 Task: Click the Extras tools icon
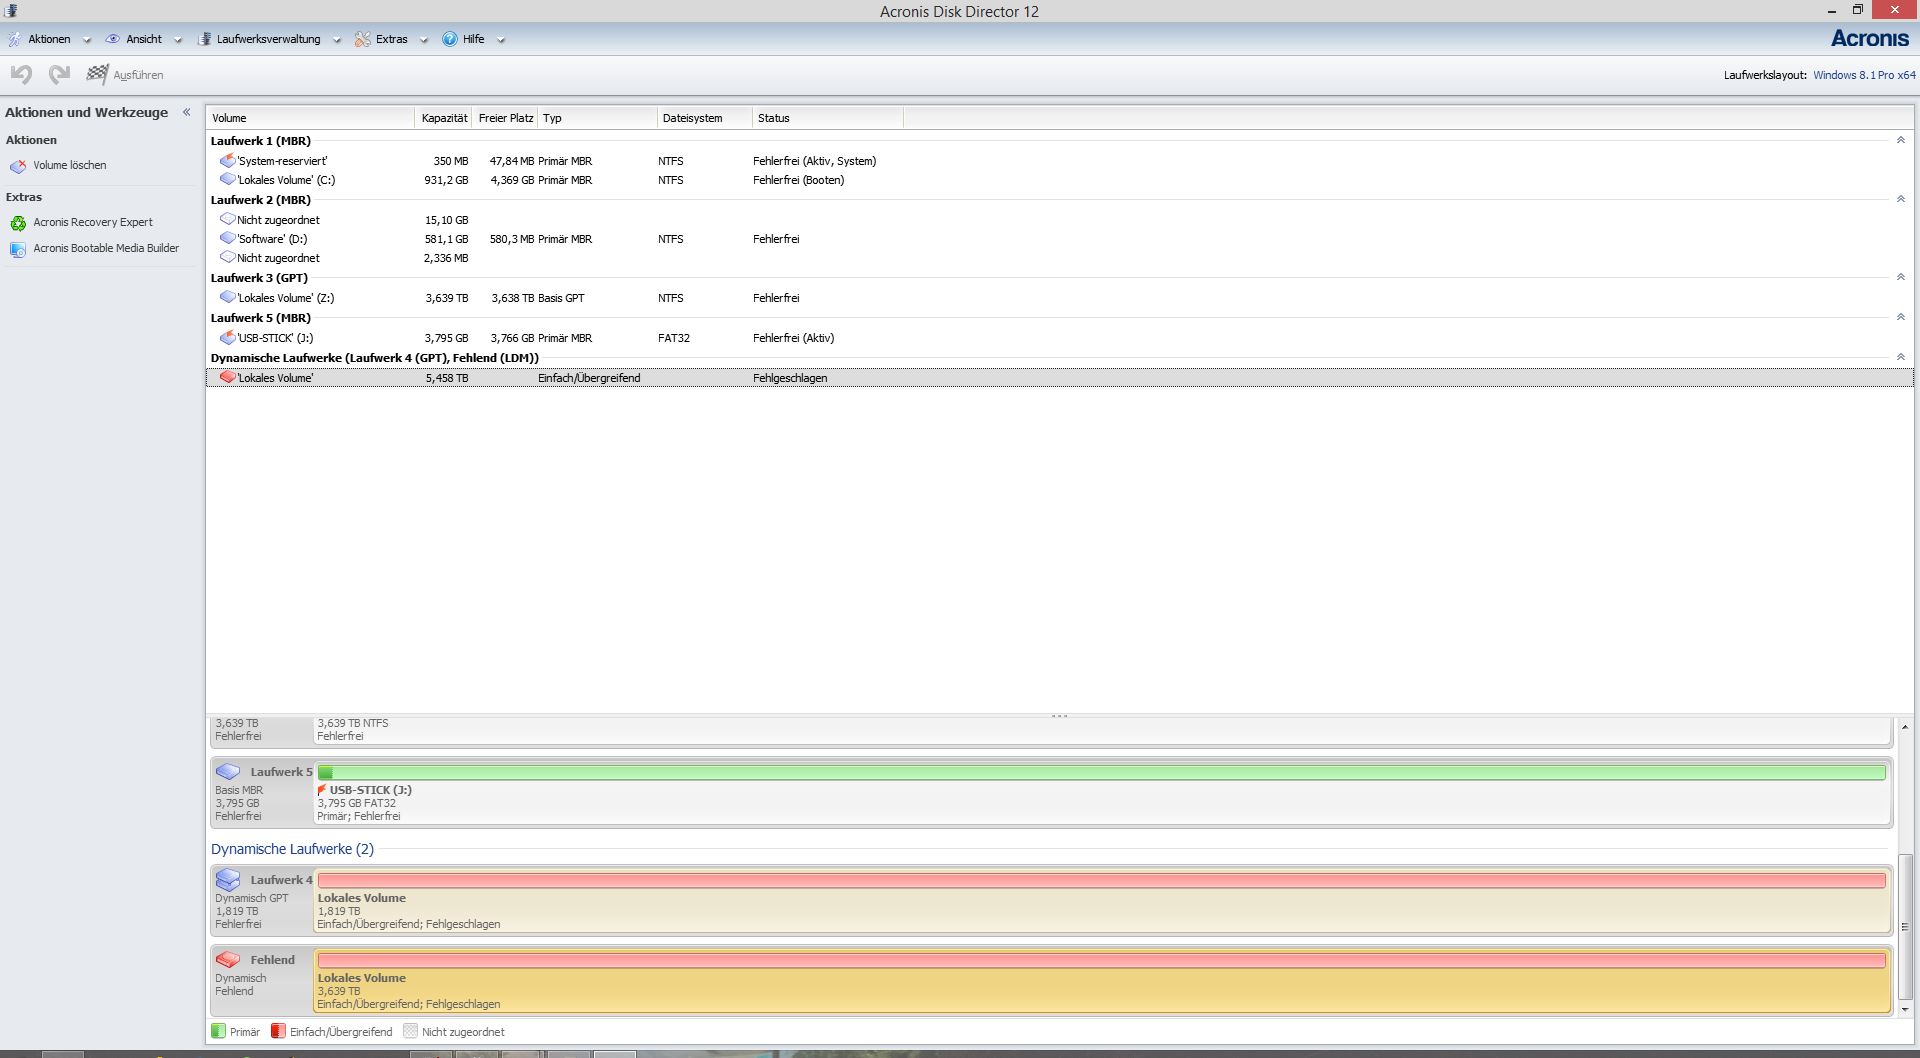[362, 39]
